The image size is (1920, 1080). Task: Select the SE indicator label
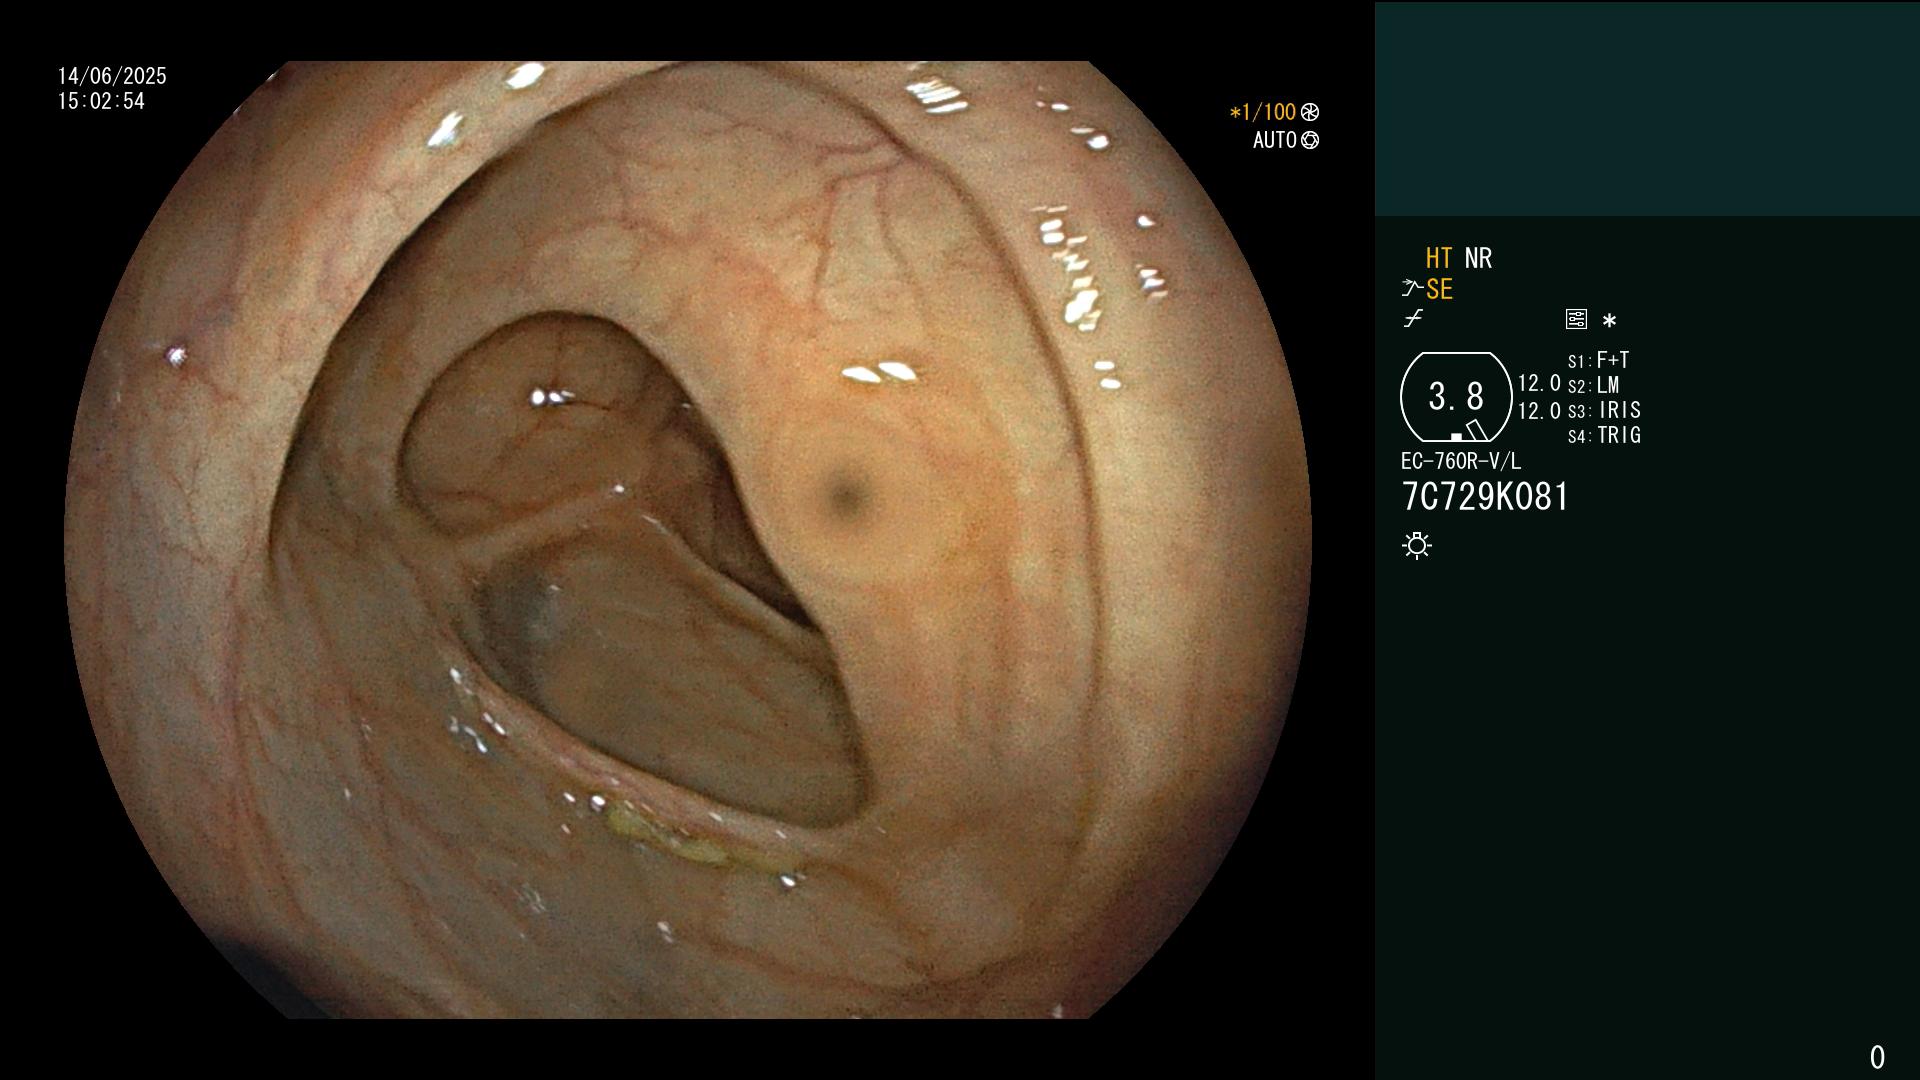[x=1439, y=289]
